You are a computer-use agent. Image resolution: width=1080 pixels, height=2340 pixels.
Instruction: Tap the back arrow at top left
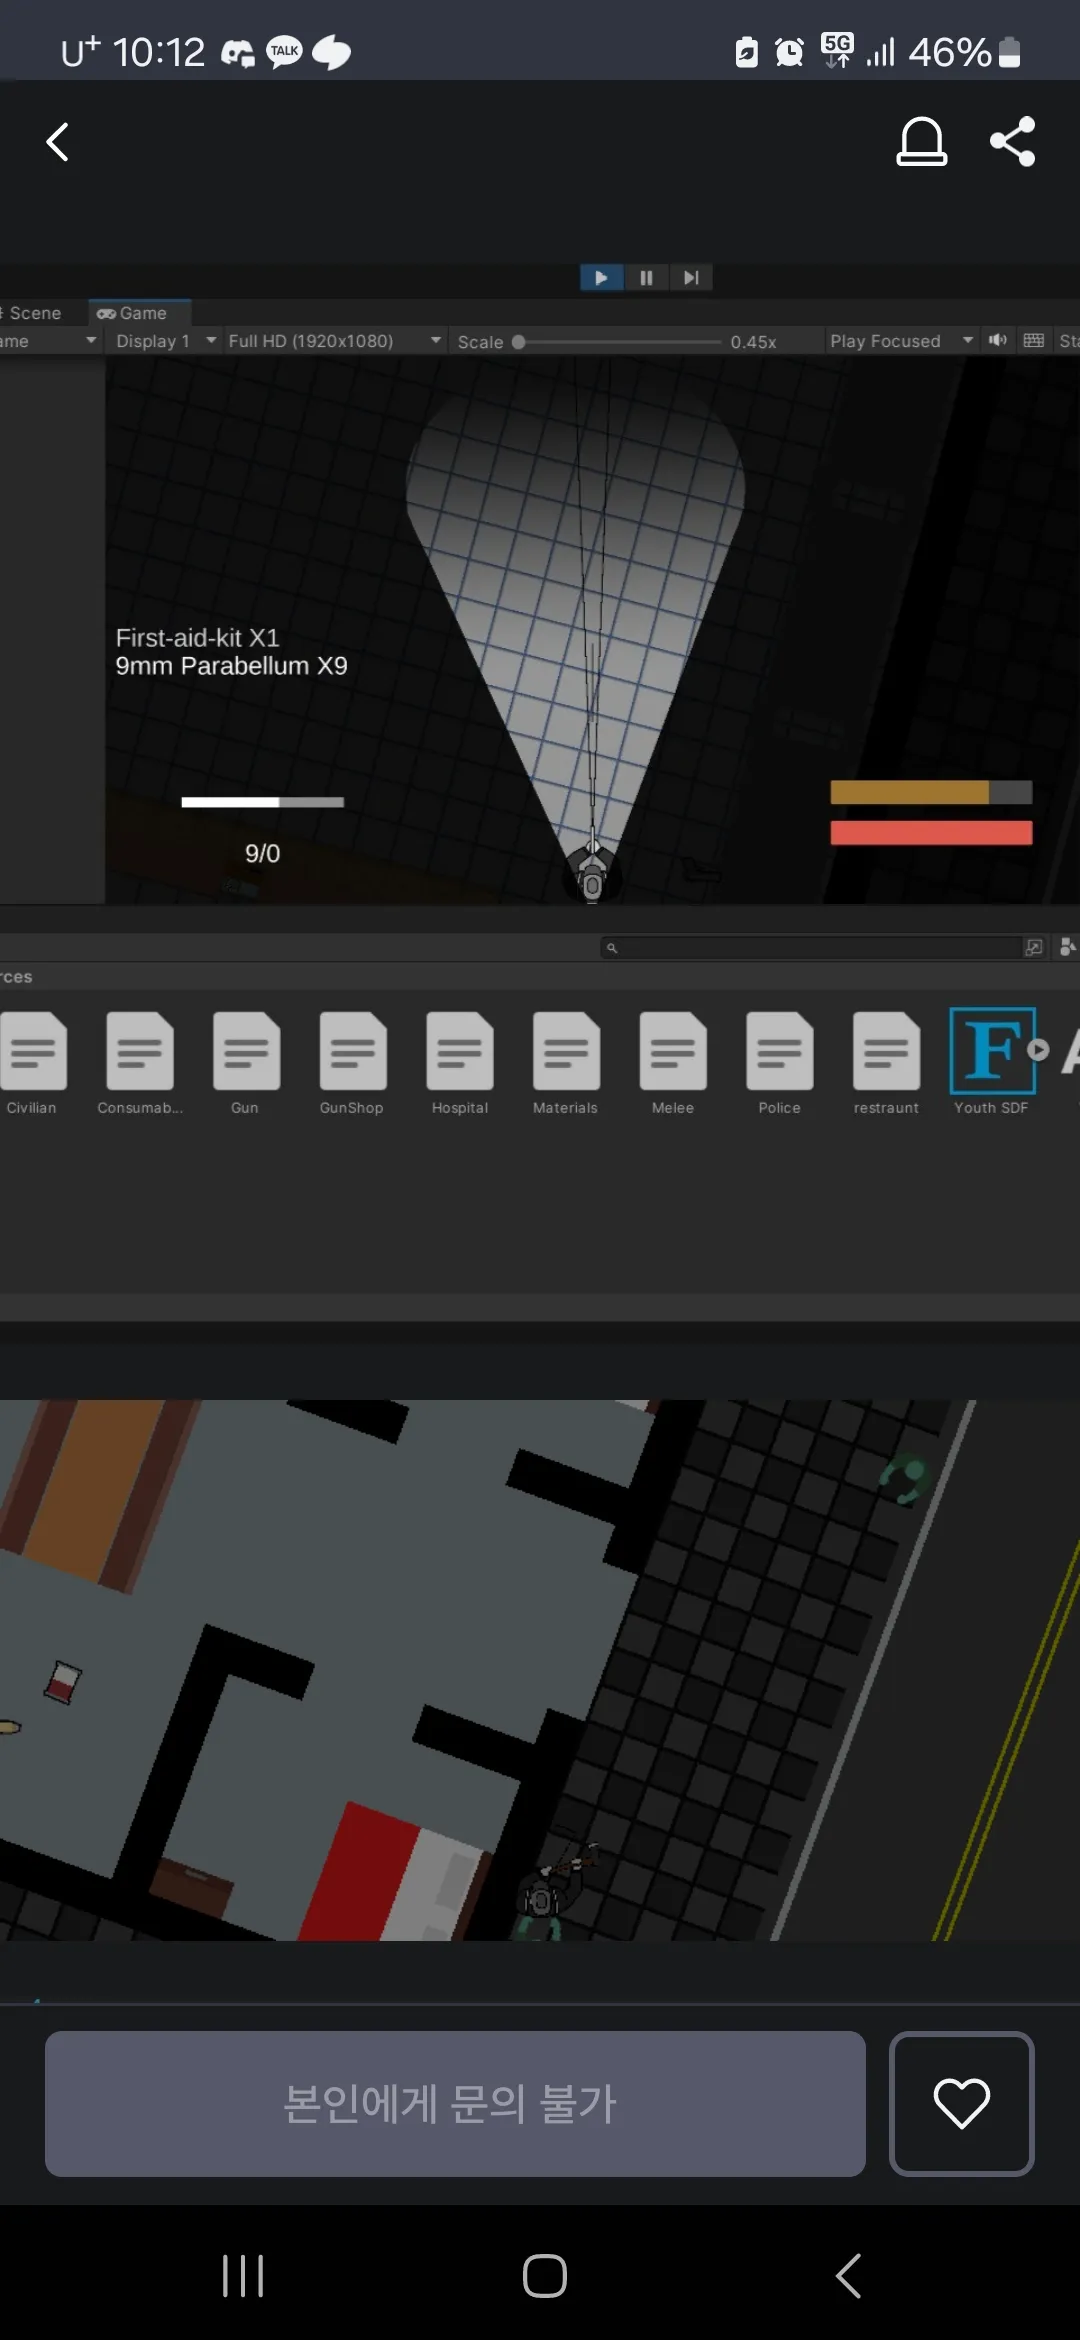point(58,142)
